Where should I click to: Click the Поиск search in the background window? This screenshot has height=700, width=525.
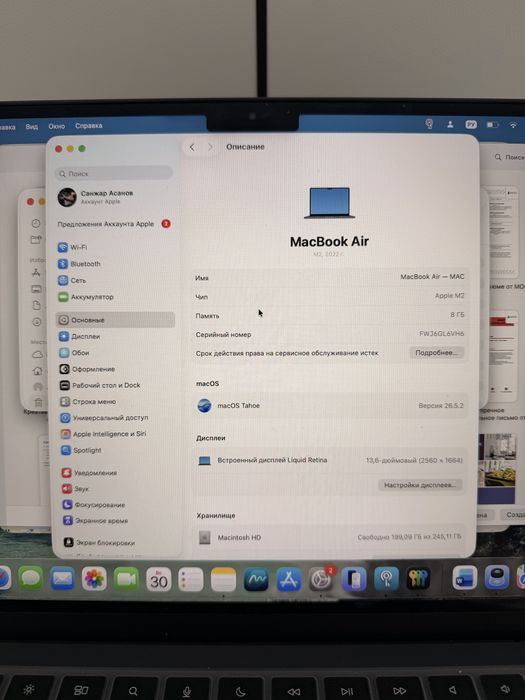pyautogui.click(x=511, y=157)
